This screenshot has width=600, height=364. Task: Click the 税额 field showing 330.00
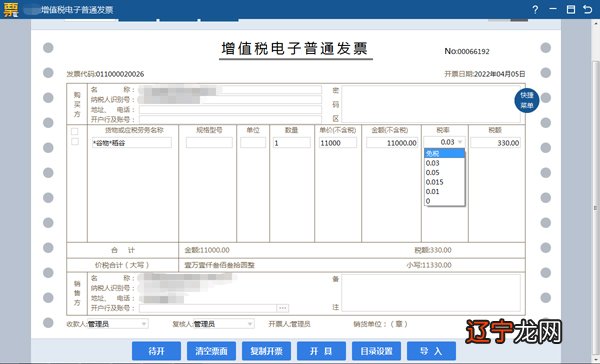(496, 143)
